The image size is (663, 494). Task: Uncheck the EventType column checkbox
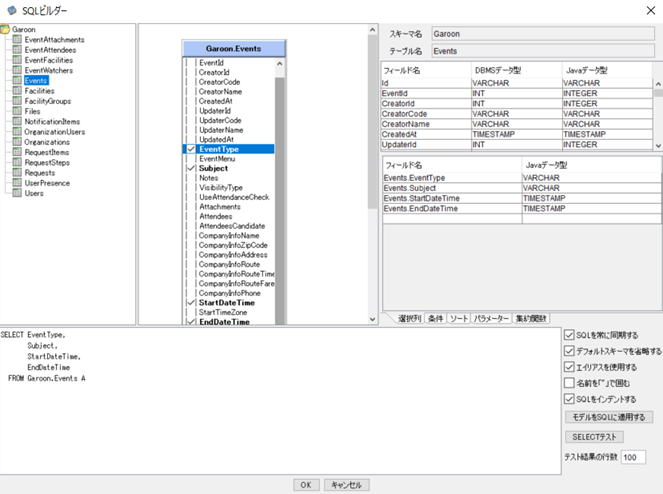click(x=191, y=149)
